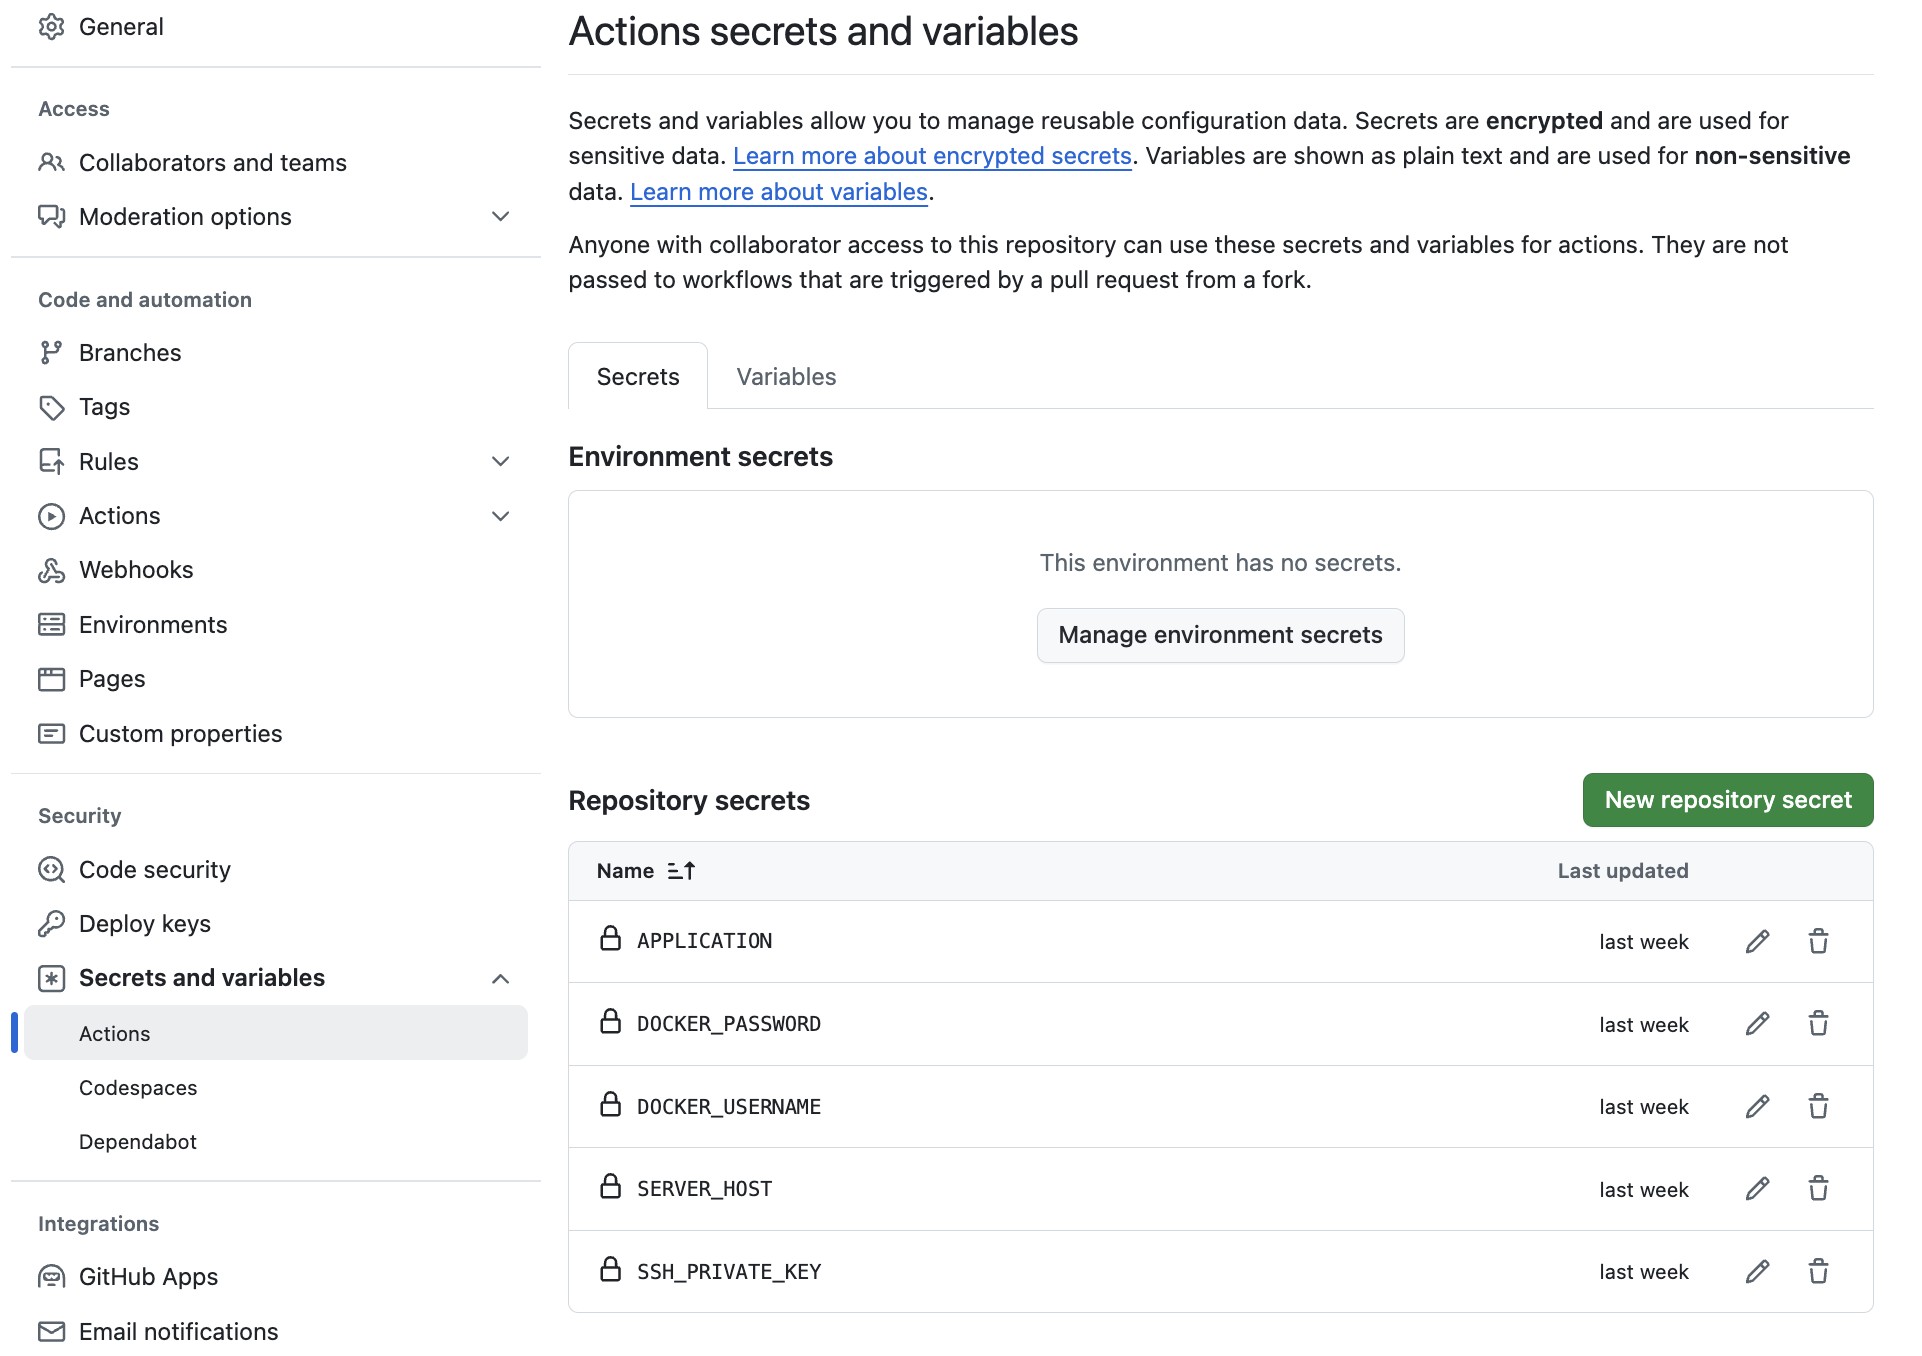Image resolution: width=1922 pixels, height=1356 pixels.
Task: Expand the Rules section chevron
Action: click(500, 461)
